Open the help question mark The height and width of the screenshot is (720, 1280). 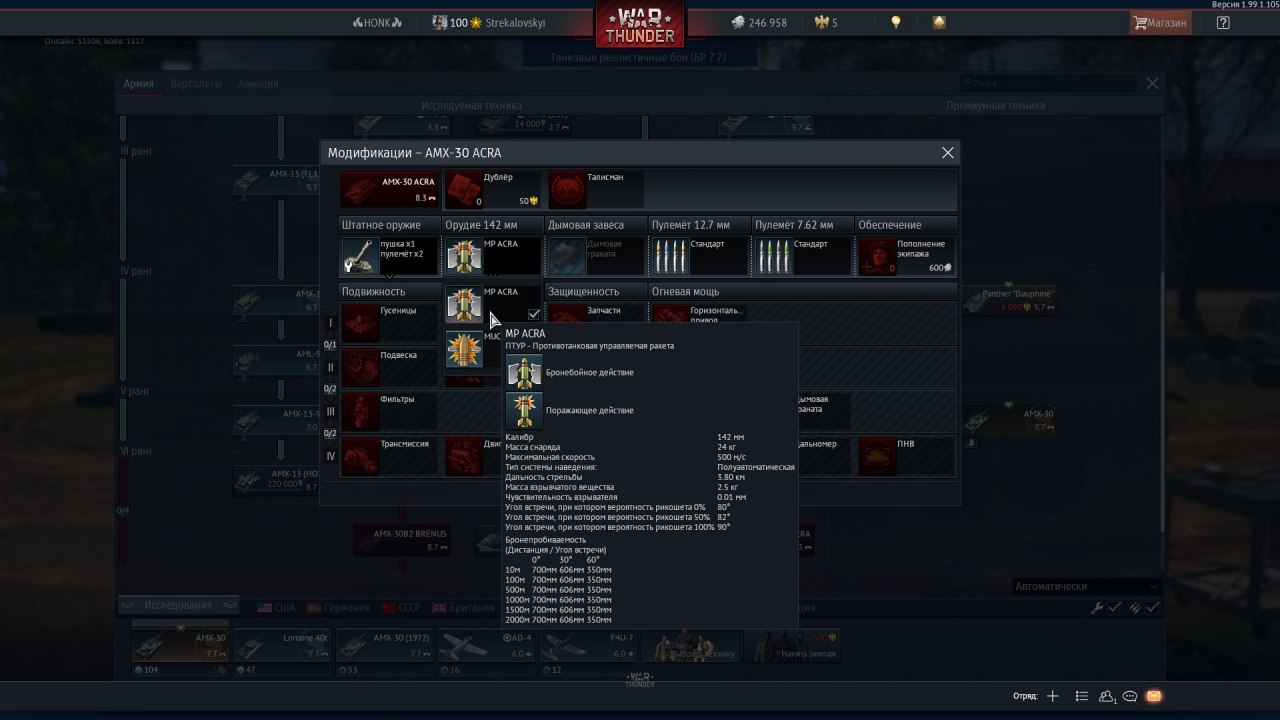(1223, 22)
